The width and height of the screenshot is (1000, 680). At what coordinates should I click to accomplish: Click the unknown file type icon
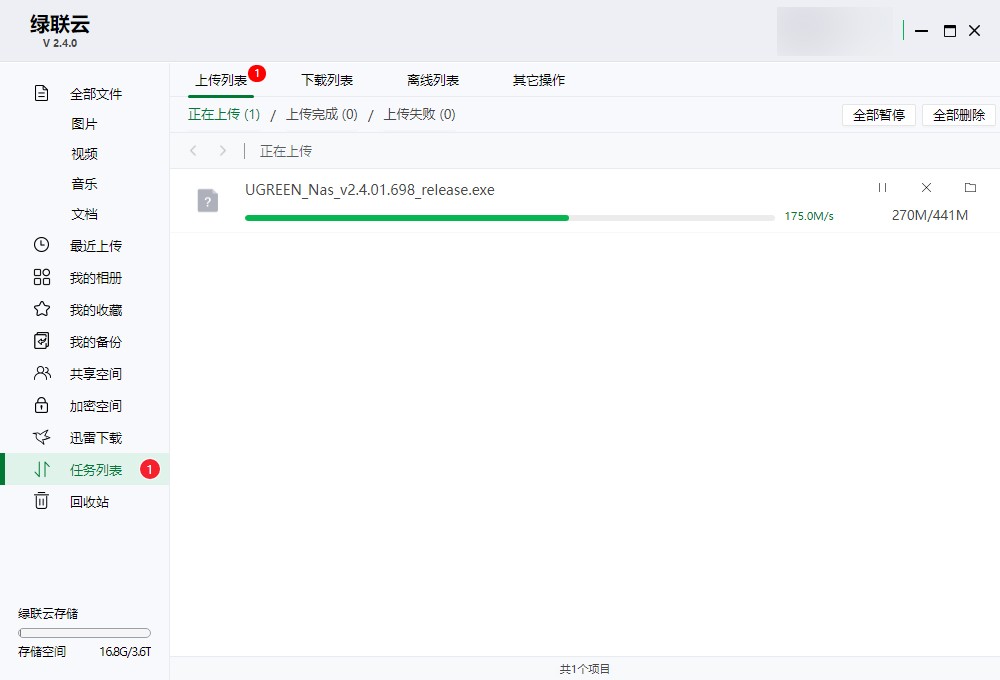(x=208, y=201)
